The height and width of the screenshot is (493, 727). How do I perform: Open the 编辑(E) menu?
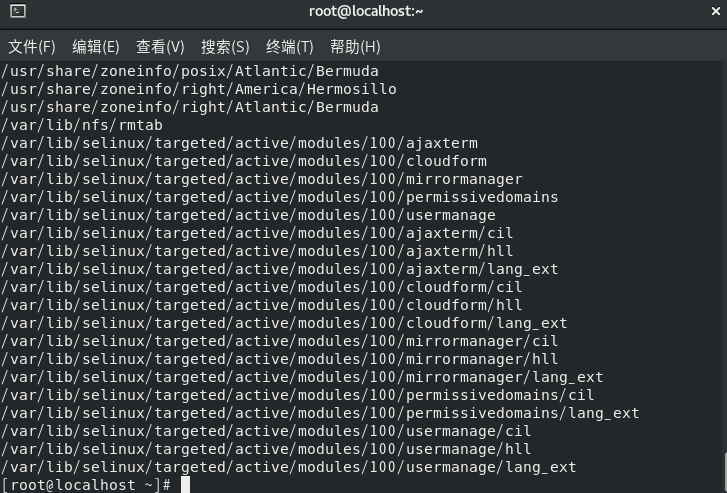click(x=96, y=47)
